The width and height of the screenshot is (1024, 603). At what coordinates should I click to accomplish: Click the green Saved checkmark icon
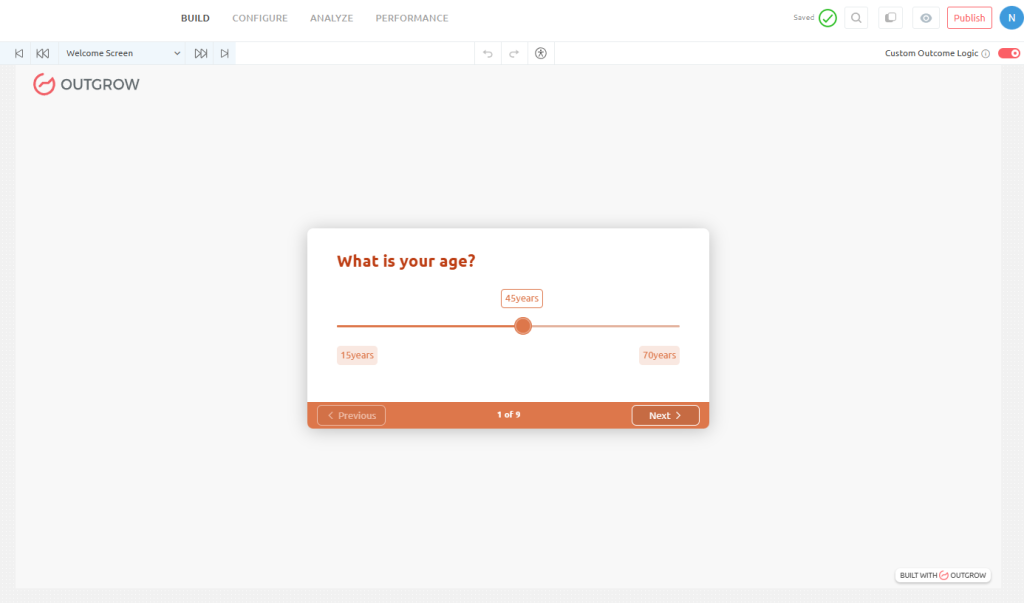point(827,18)
